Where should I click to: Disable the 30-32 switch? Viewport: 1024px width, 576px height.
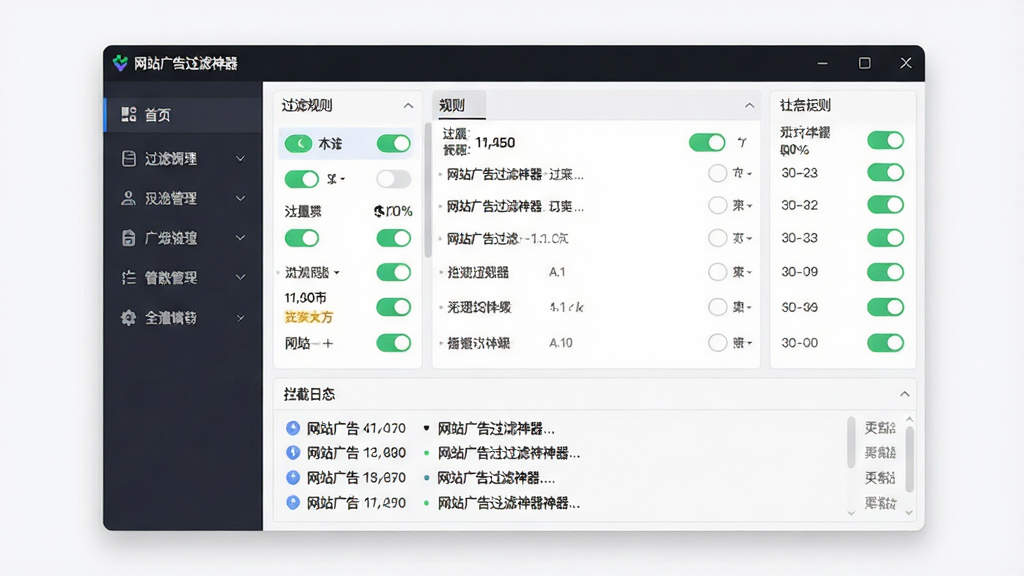coord(886,204)
